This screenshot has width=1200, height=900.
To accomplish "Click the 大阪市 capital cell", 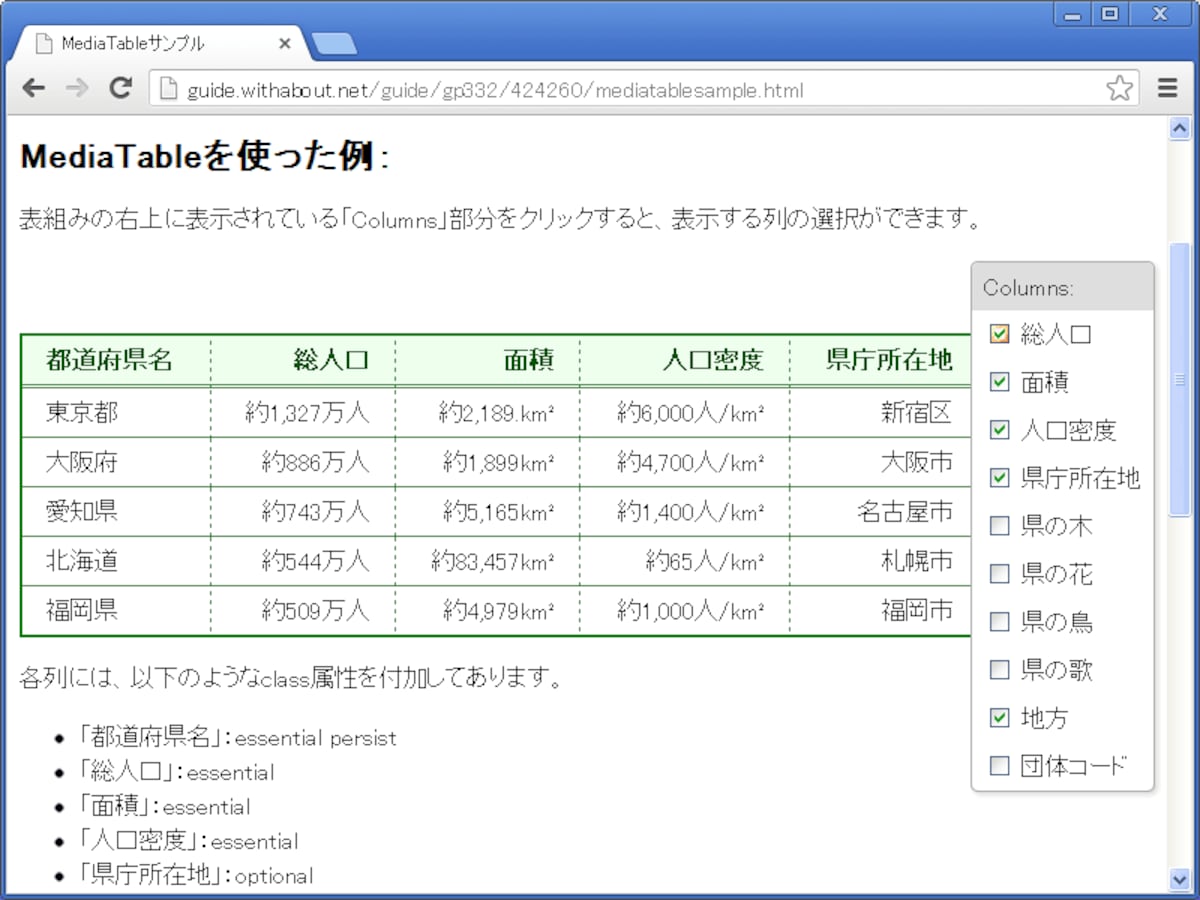I will 880,462.
